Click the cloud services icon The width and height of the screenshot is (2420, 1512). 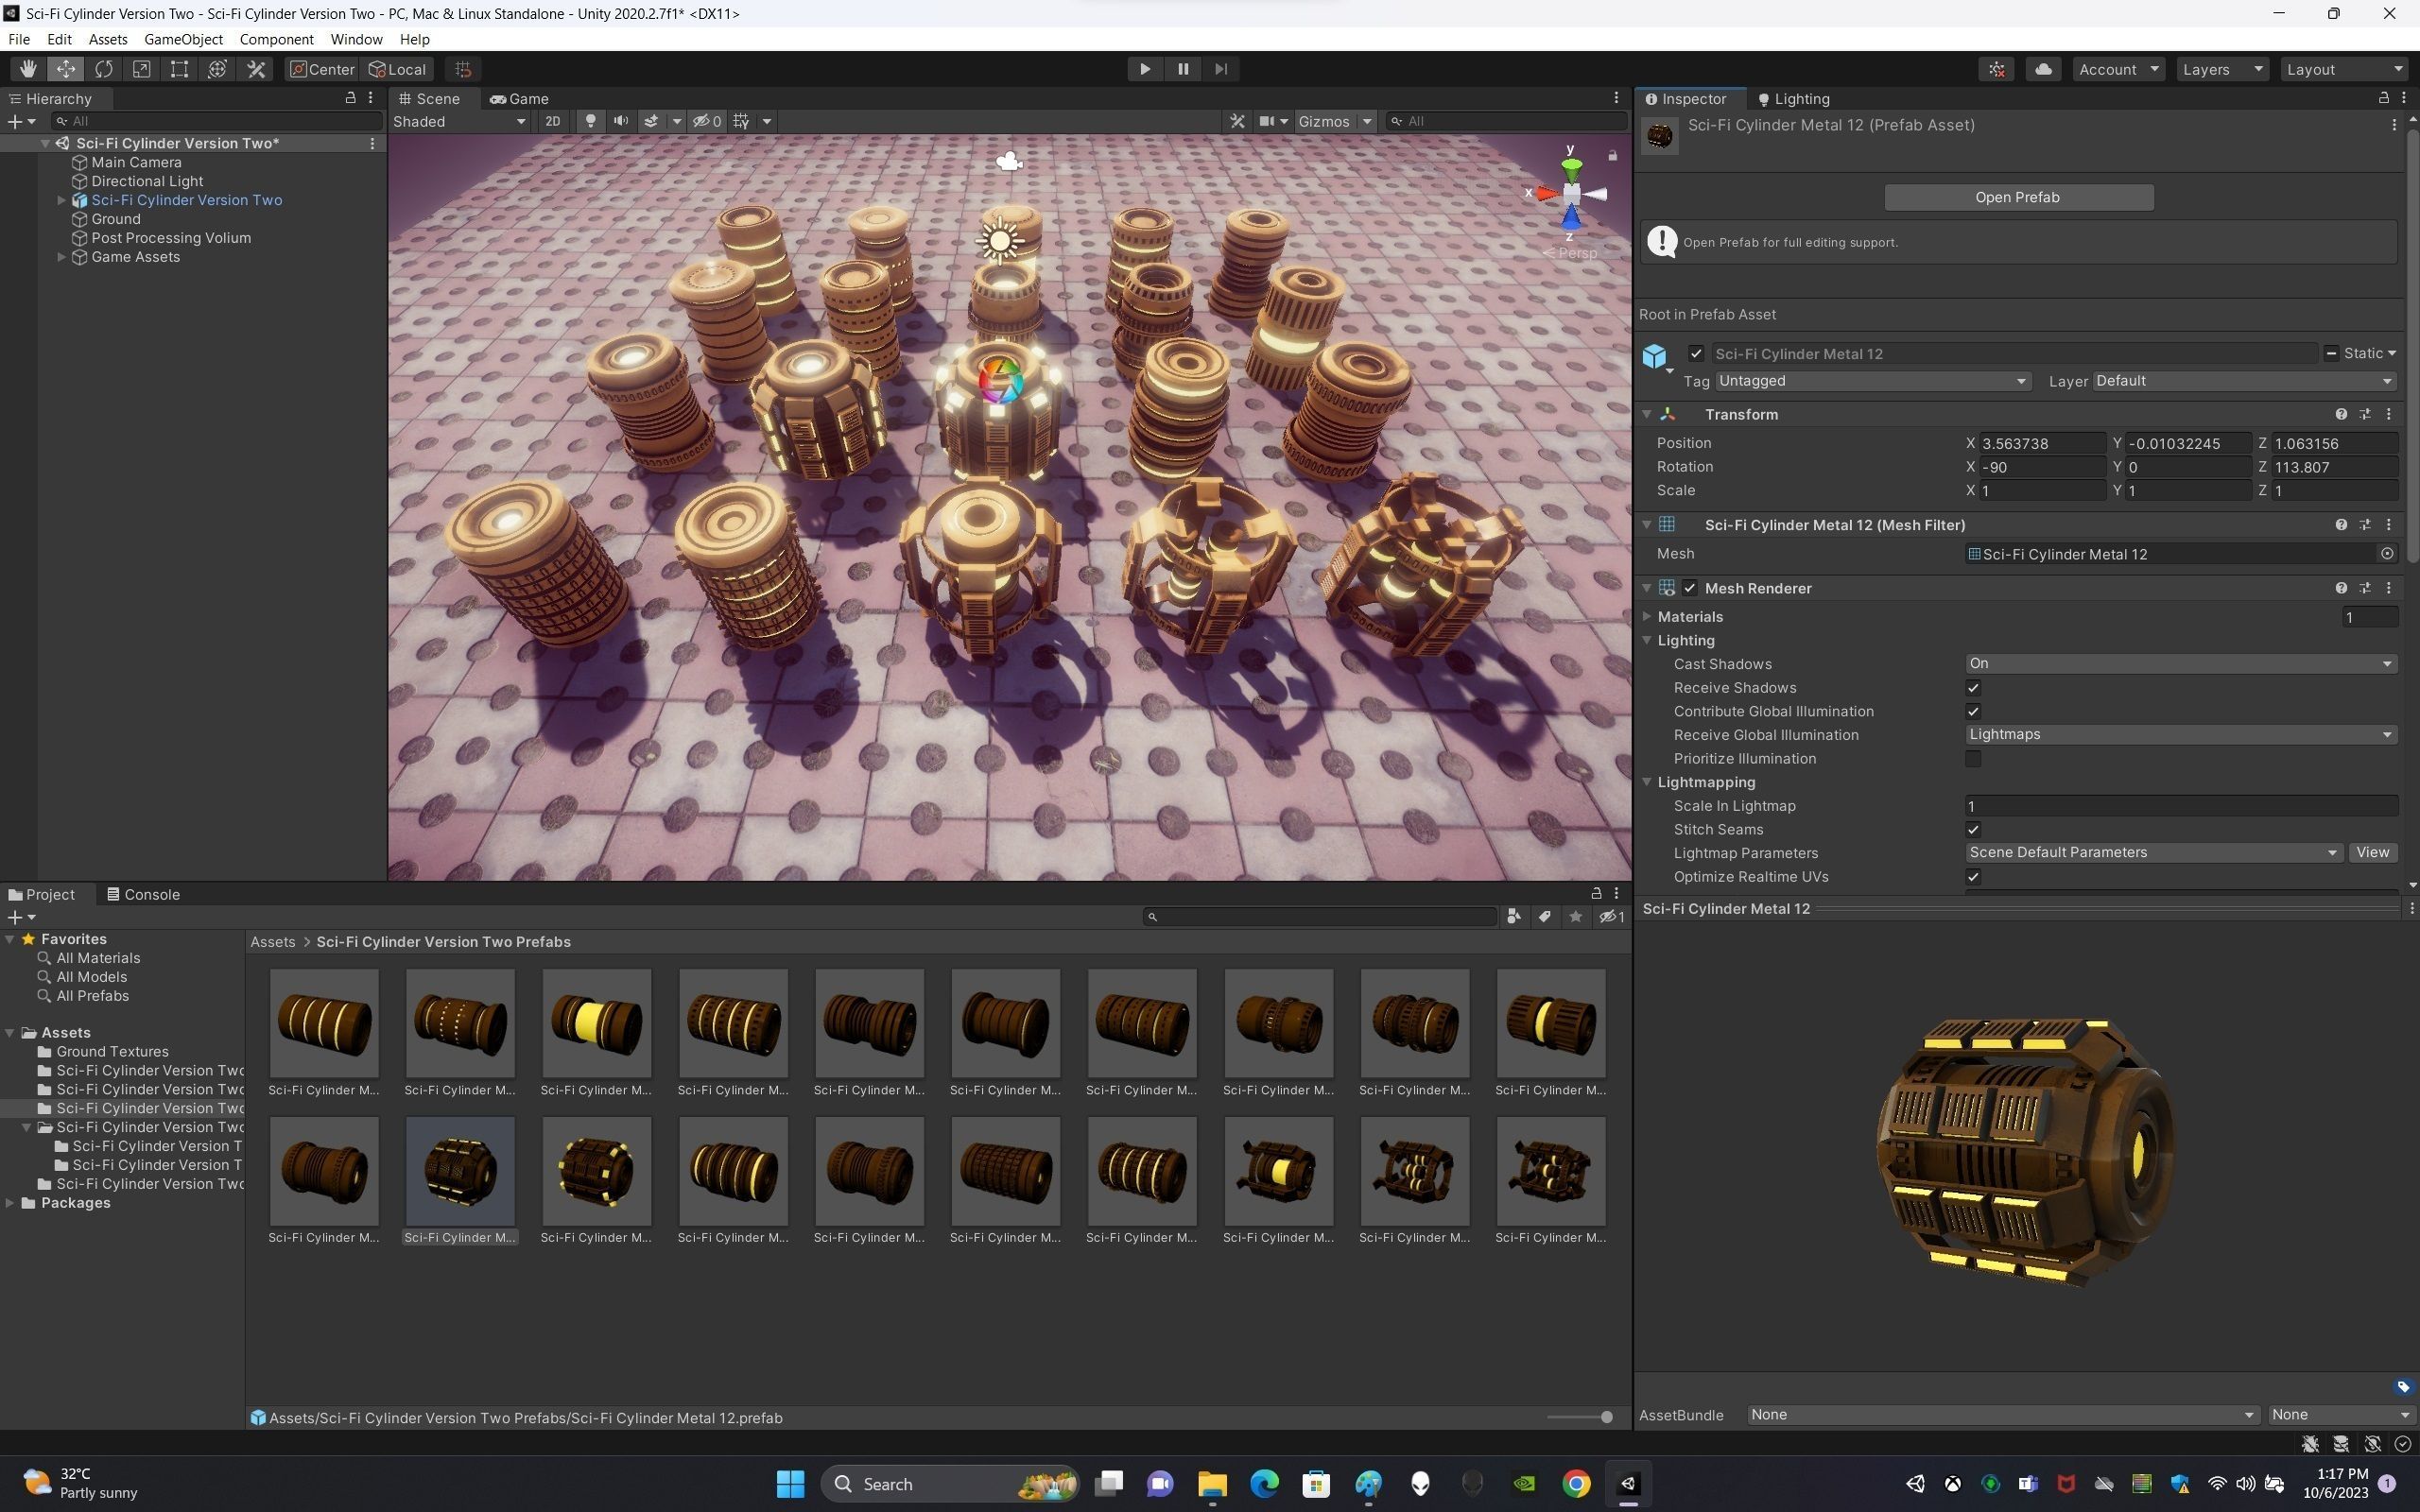[2043, 69]
